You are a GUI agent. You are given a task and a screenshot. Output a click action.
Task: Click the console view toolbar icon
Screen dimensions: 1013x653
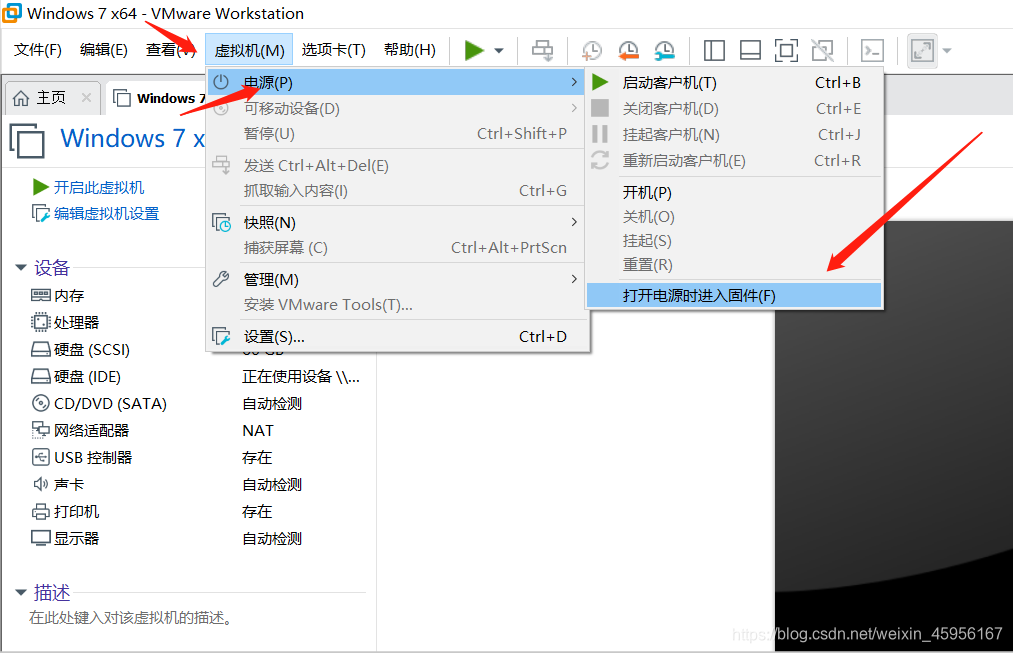point(872,50)
